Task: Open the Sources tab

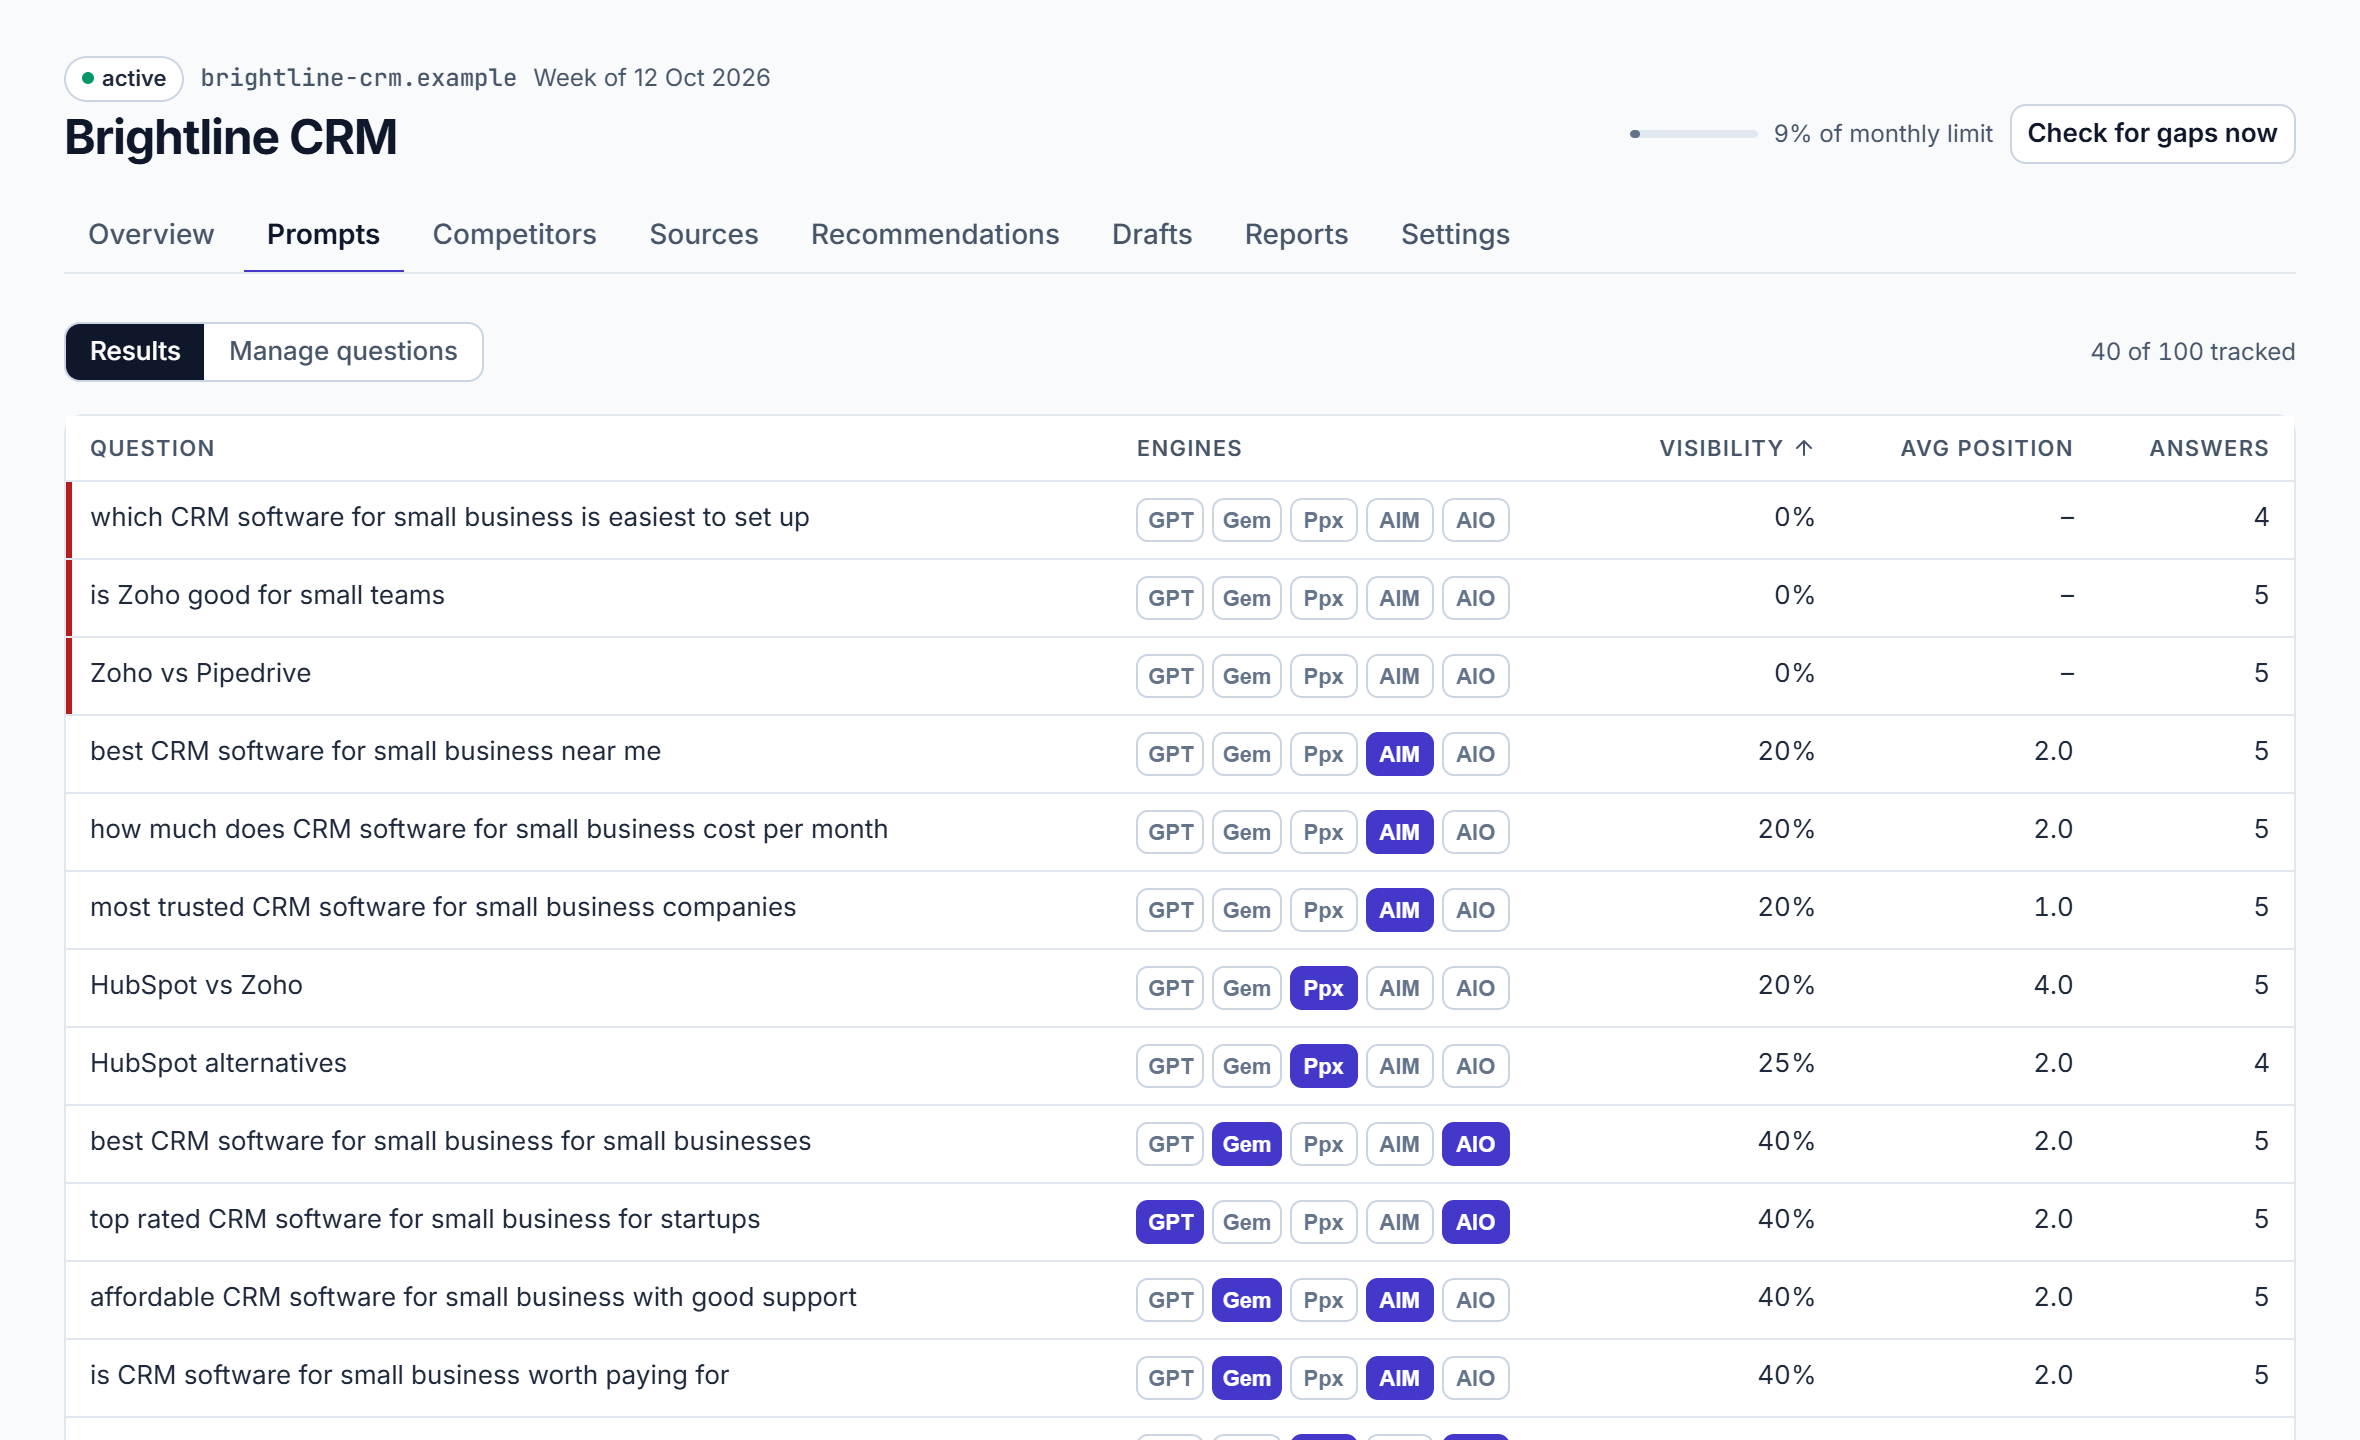Action: point(704,234)
